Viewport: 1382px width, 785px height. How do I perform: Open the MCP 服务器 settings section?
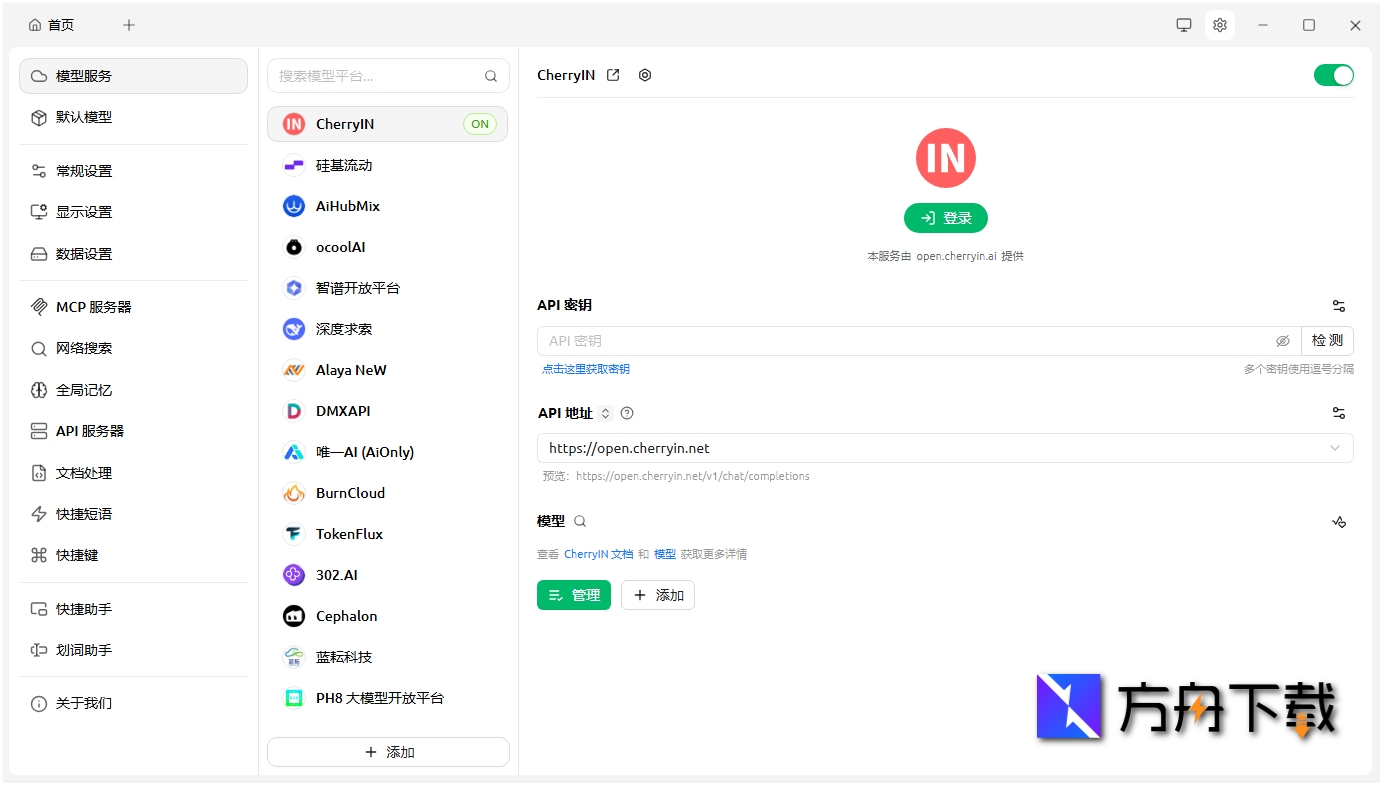click(x=93, y=307)
